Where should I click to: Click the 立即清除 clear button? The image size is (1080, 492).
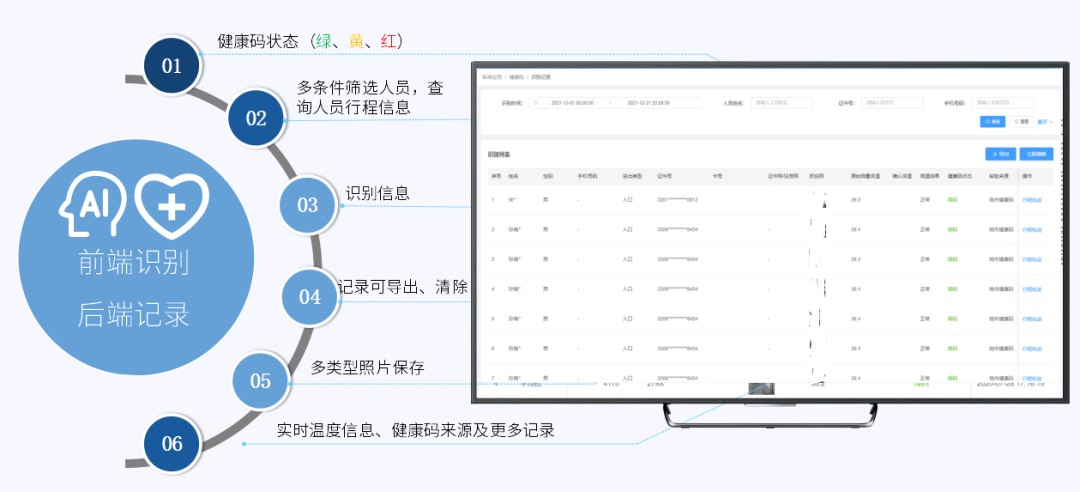click(1035, 154)
